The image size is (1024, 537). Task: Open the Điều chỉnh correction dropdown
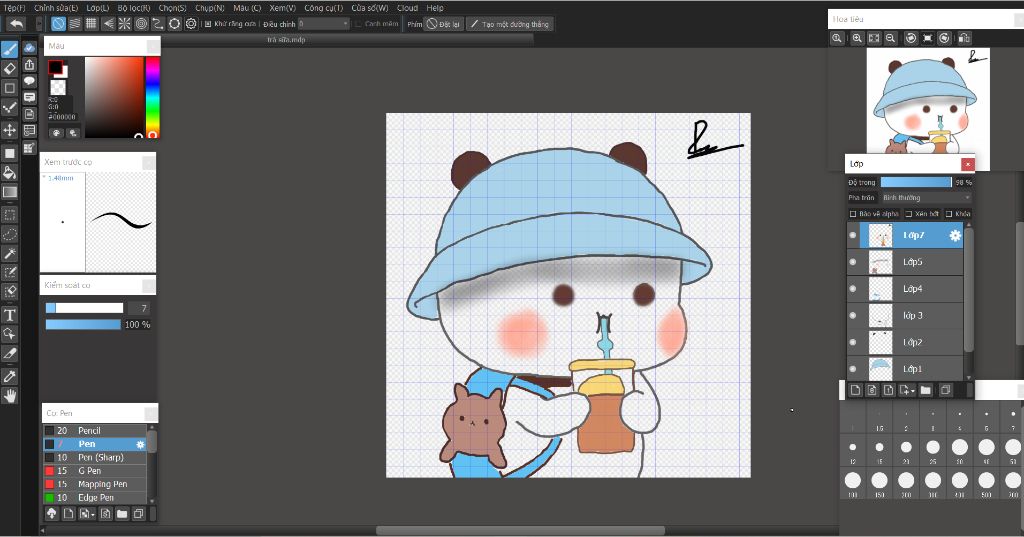click(x=324, y=24)
